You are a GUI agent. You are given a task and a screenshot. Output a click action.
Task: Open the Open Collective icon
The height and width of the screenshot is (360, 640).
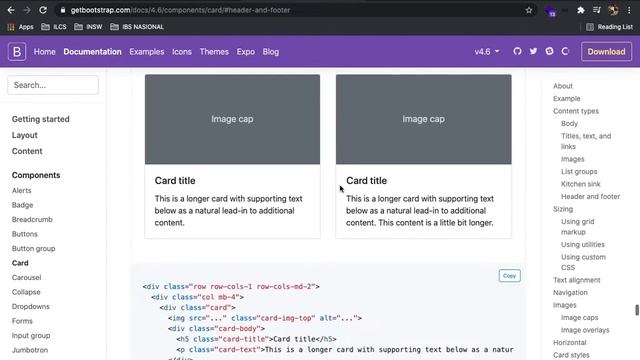coord(565,51)
